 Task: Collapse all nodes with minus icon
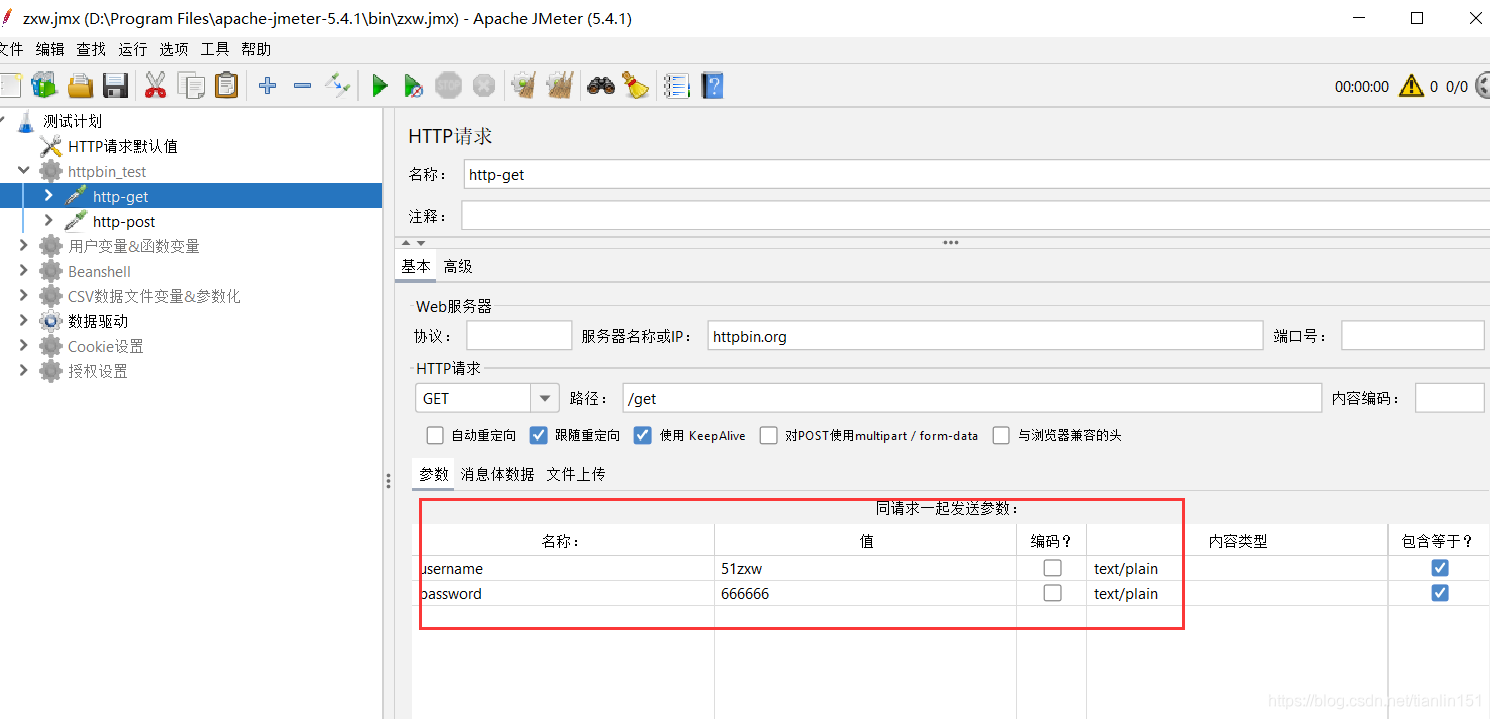click(302, 86)
